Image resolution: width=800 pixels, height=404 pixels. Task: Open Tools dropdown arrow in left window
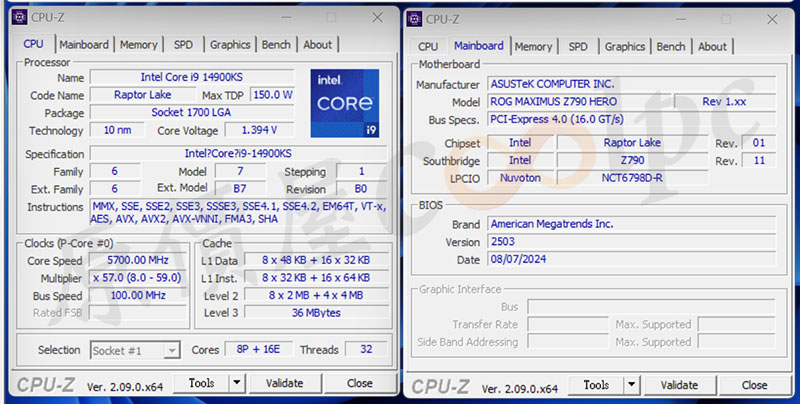(x=237, y=383)
